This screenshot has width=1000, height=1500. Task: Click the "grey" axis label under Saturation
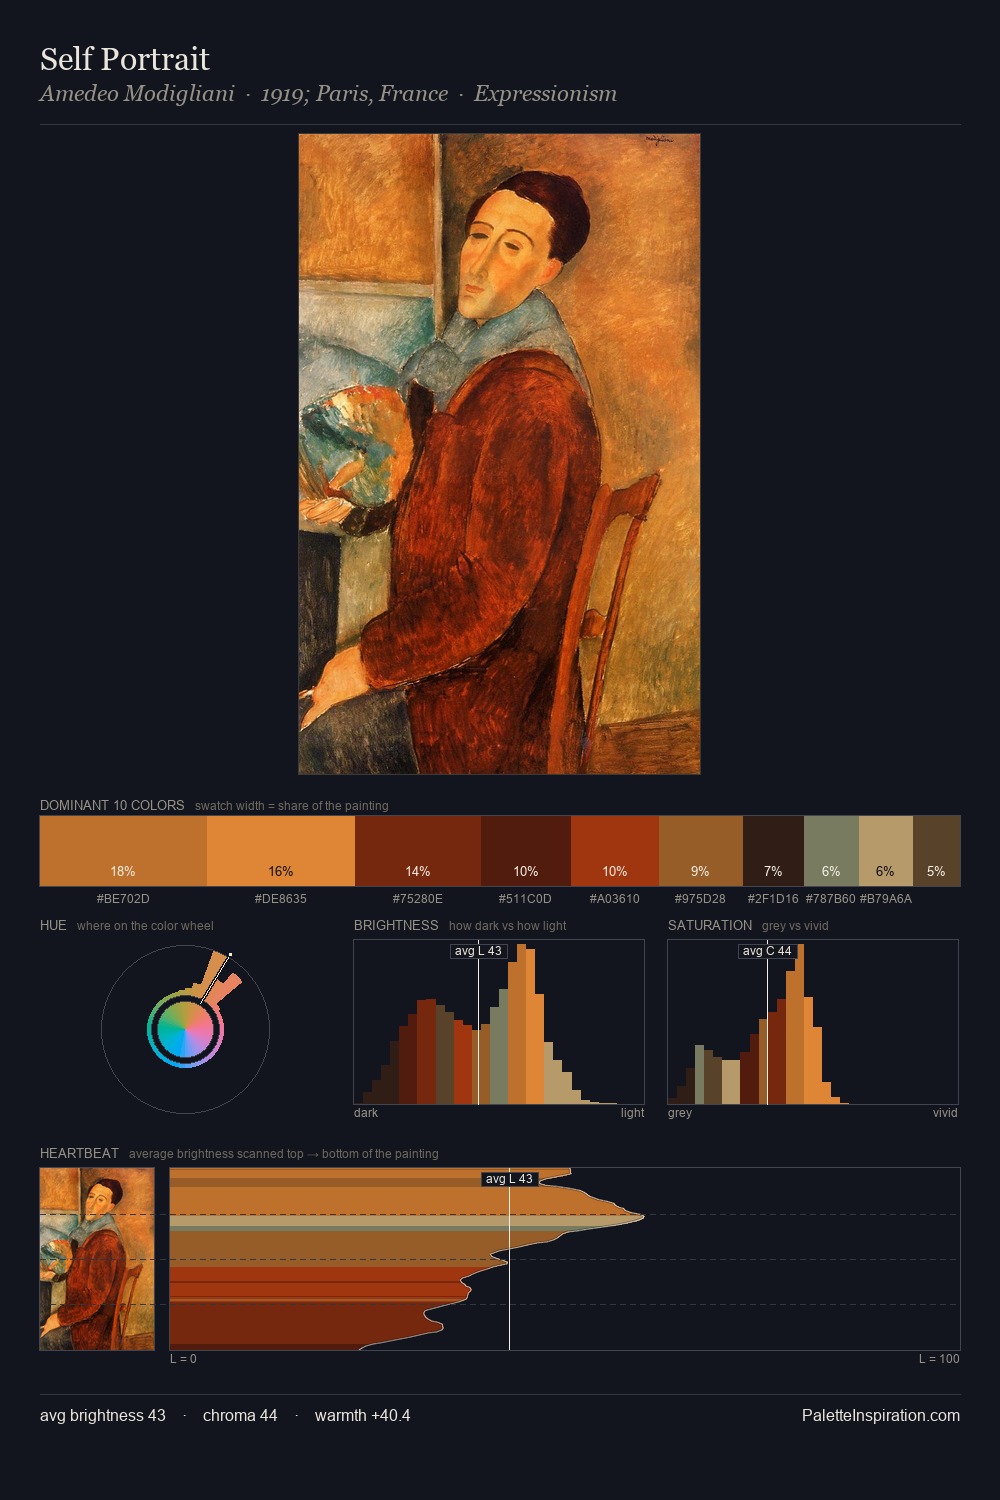[x=680, y=1113]
